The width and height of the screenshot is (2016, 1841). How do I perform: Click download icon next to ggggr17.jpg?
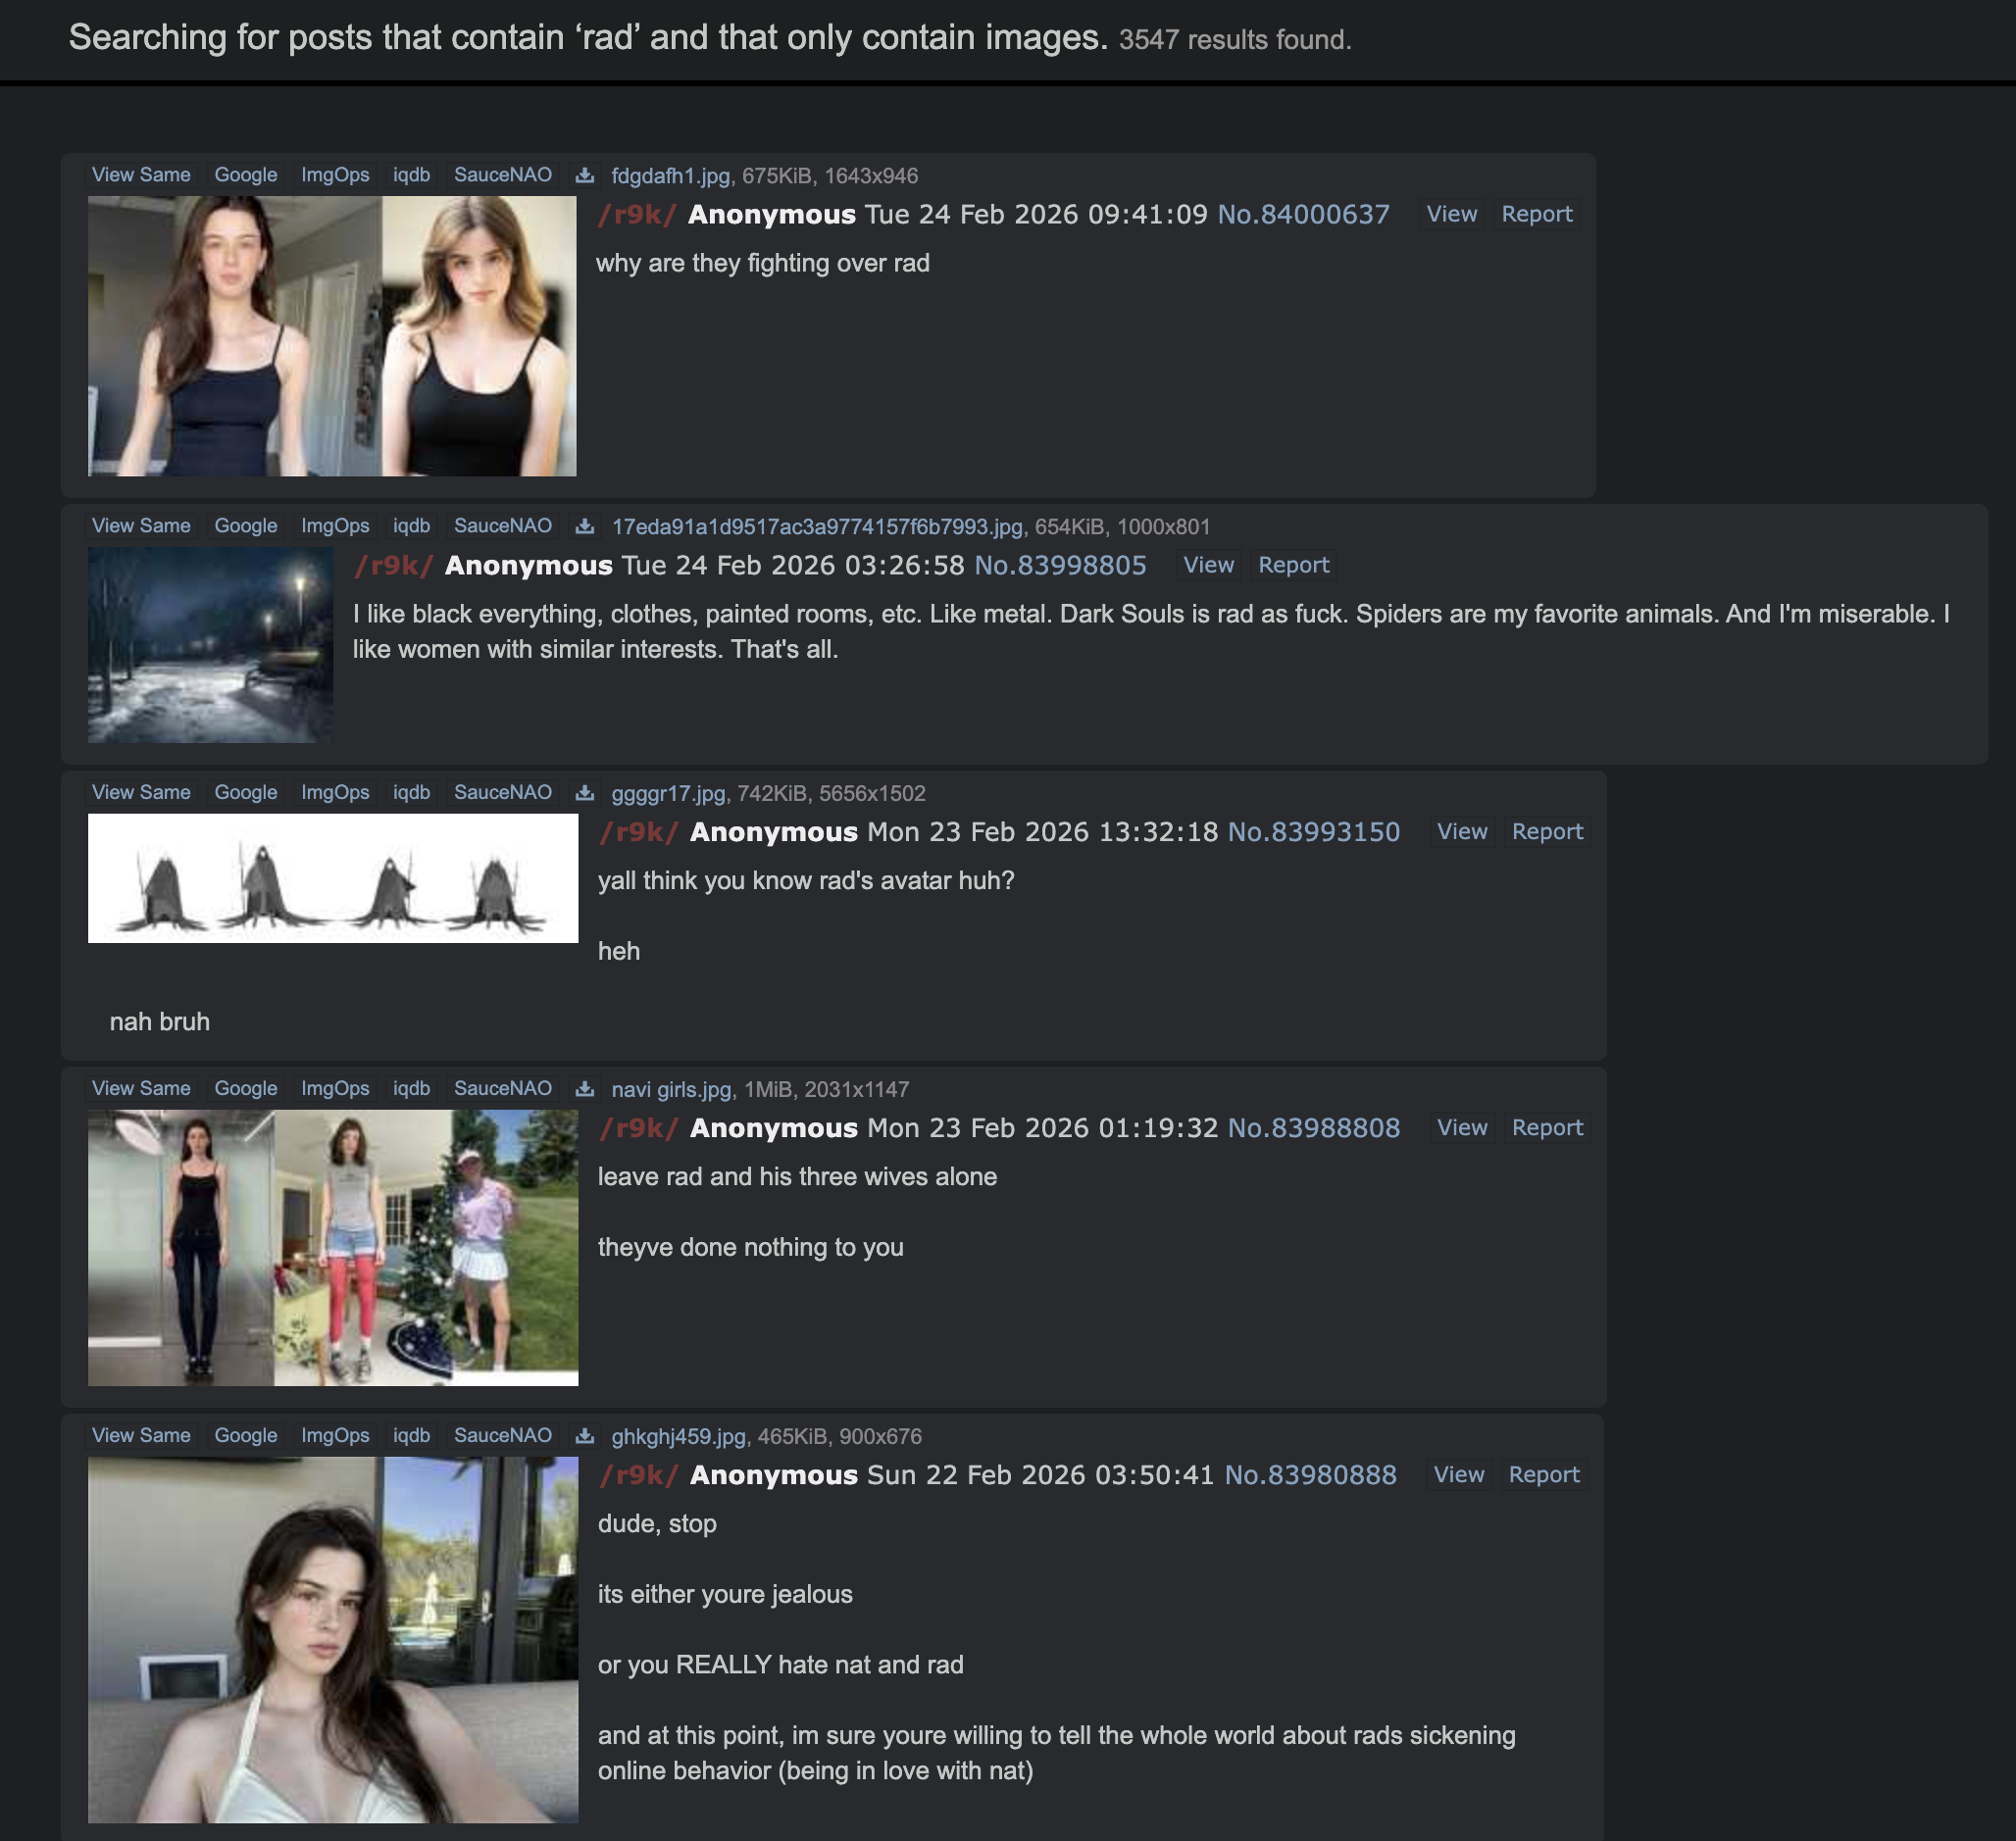(x=585, y=794)
